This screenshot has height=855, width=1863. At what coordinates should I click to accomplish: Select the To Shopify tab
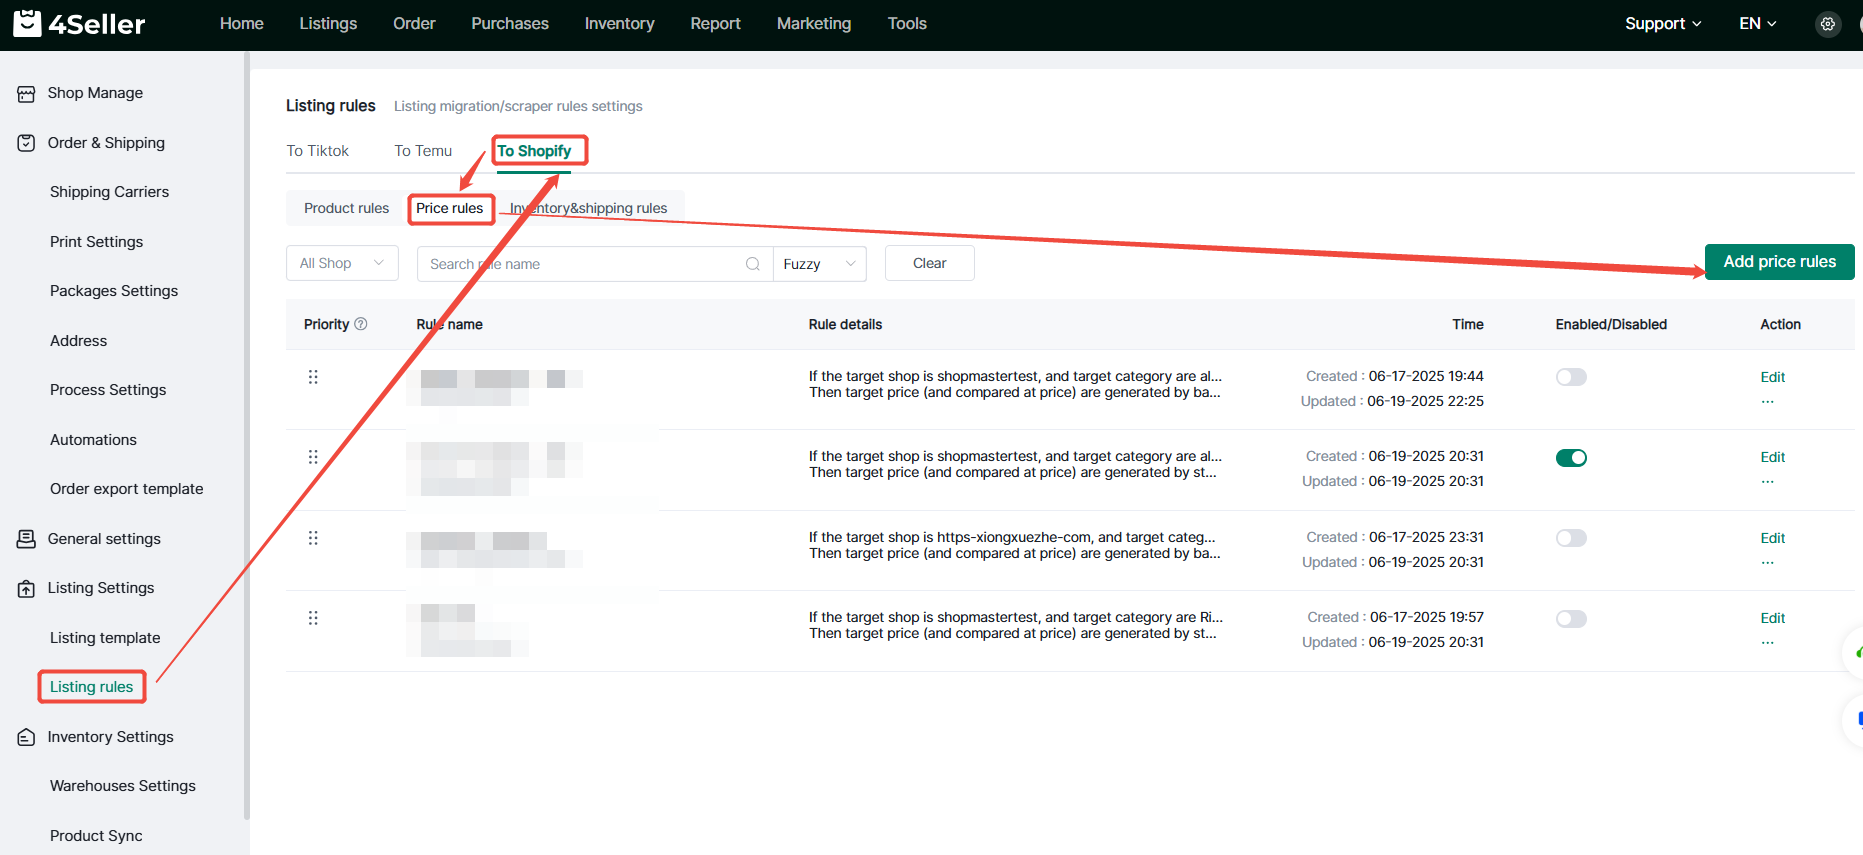(x=534, y=151)
